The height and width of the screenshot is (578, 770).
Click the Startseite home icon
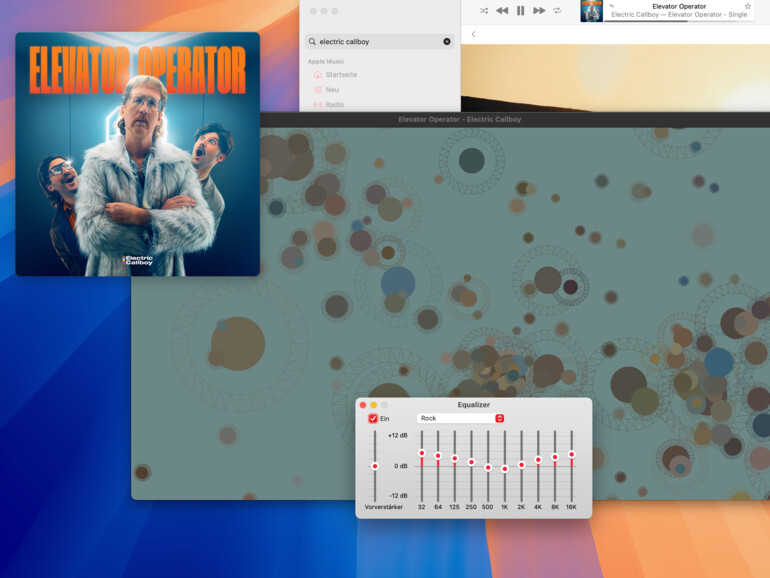318,75
